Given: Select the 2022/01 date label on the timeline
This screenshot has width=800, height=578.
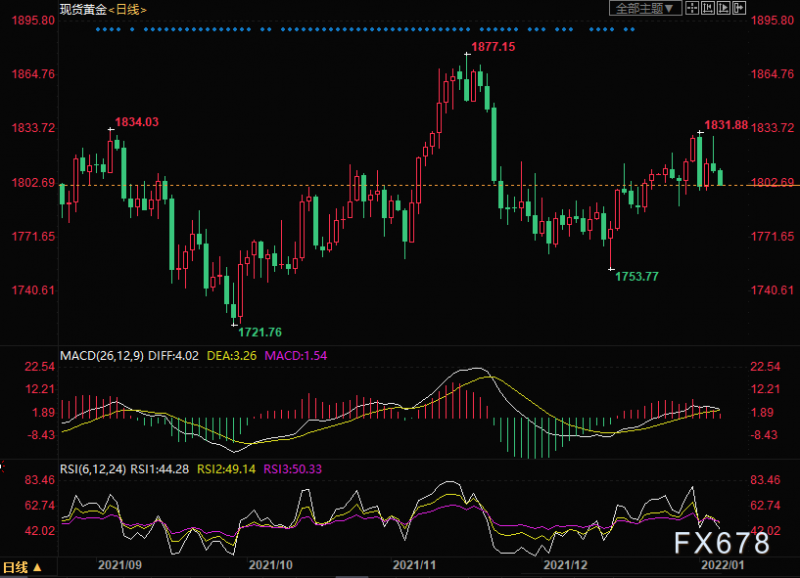Looking at the screenshot, I should [722, 565].
